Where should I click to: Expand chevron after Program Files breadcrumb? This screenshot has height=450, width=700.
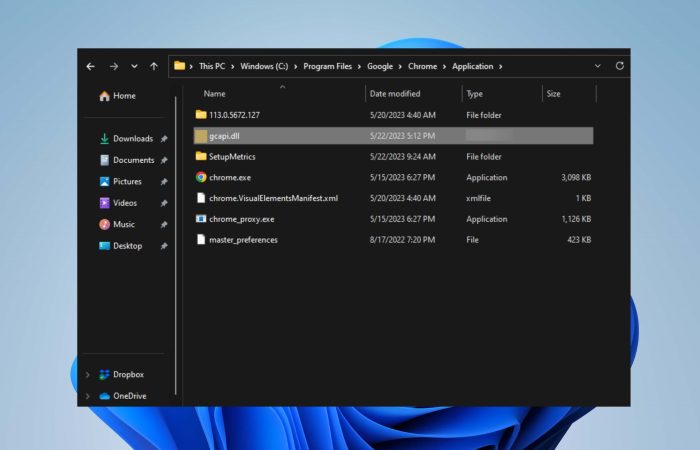click(359, 67)
